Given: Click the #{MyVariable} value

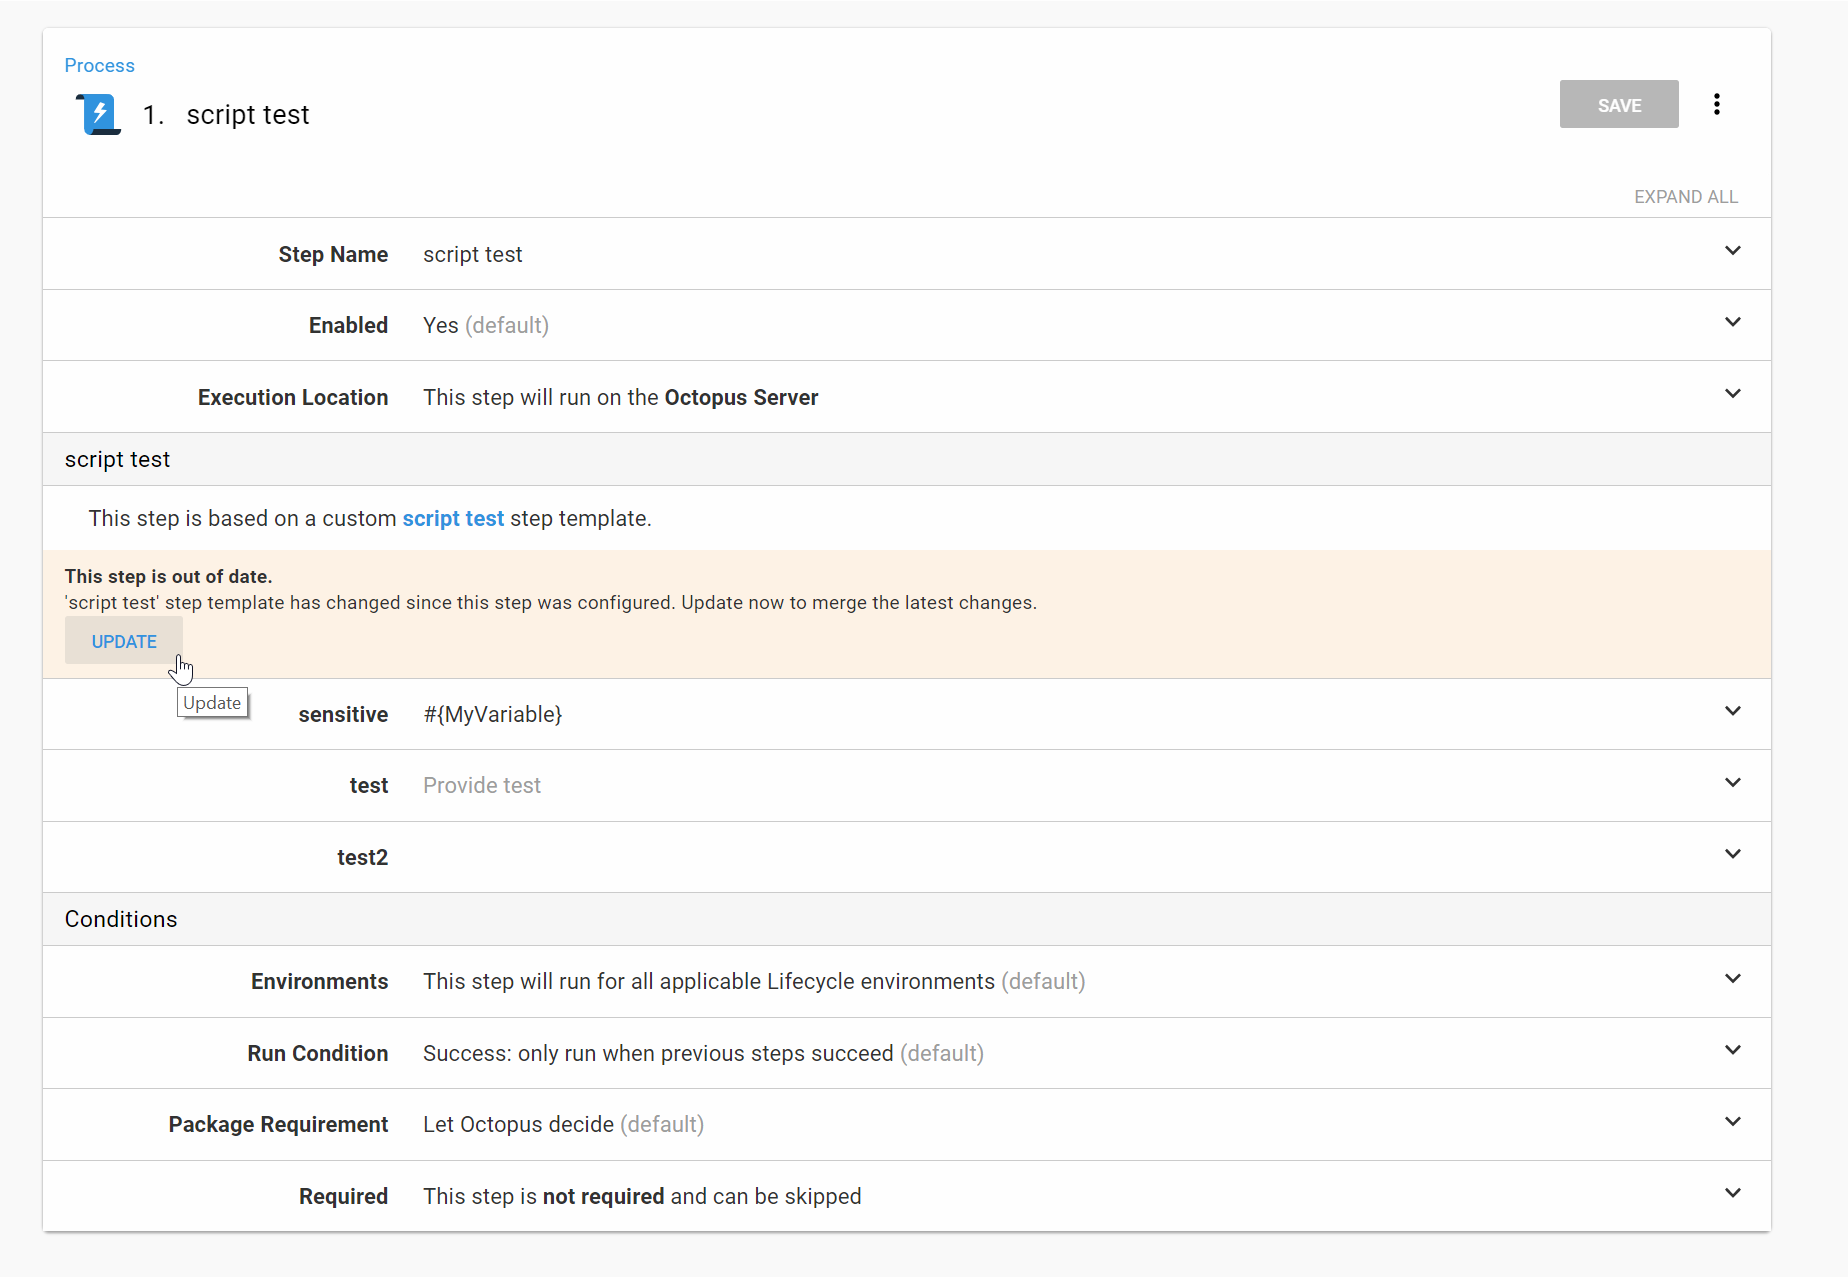Looking at the screenshot, I should [492, 714].
